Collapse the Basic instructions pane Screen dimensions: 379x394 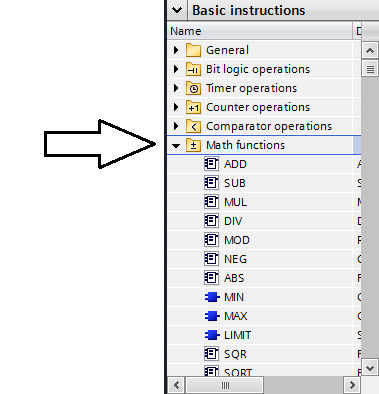tap(177, 10)
